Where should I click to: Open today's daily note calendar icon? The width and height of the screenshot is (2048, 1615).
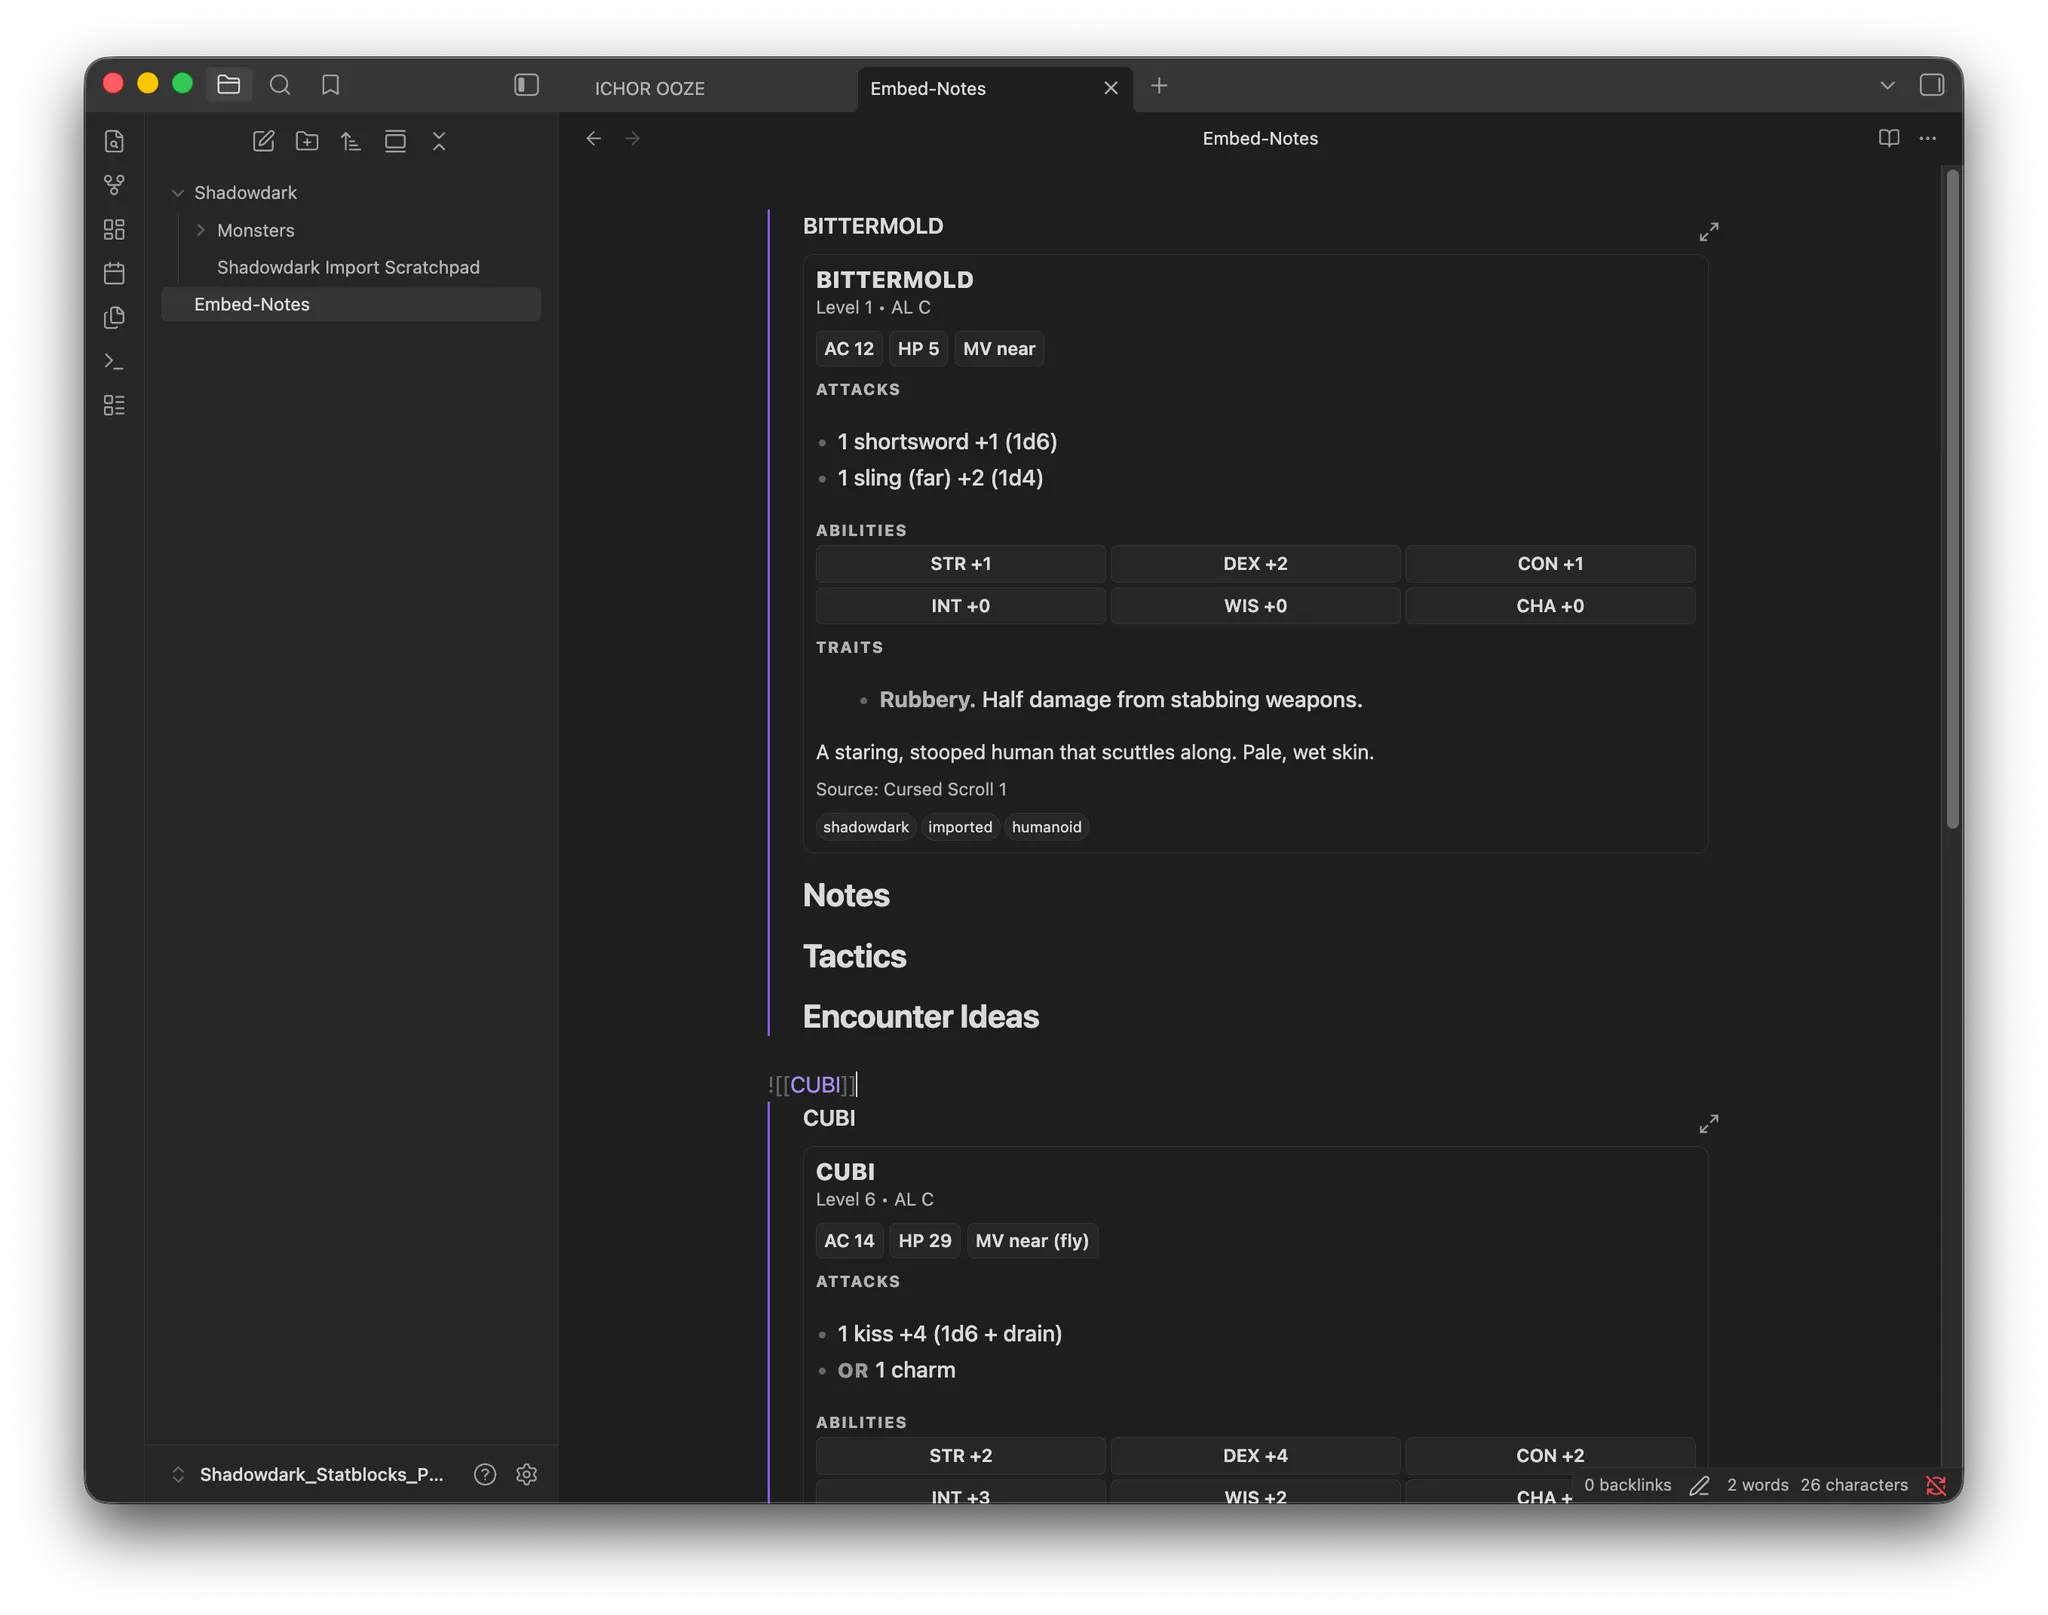[114, 273]
